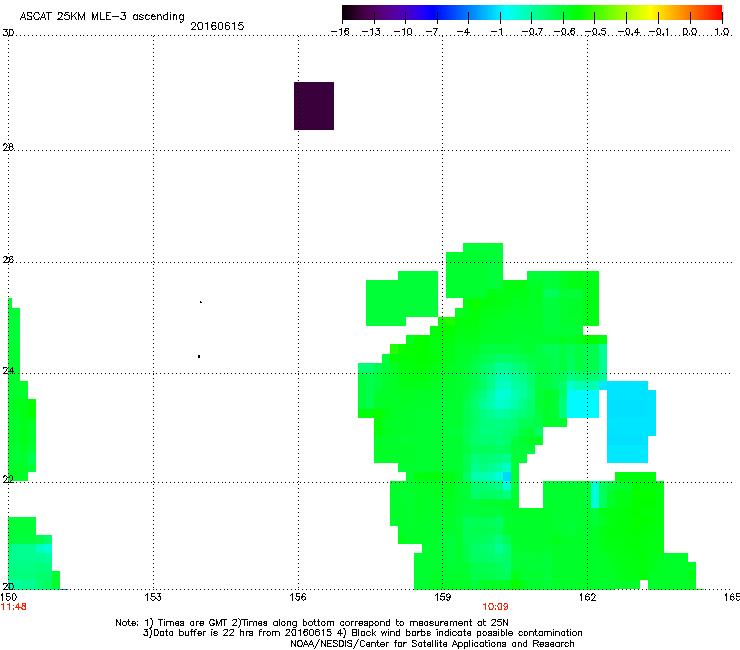This screenshot has height=650, width=740.
Task: Click the note line starting 'Note: 1) Times are GMT'
Action: click(312, 623)
